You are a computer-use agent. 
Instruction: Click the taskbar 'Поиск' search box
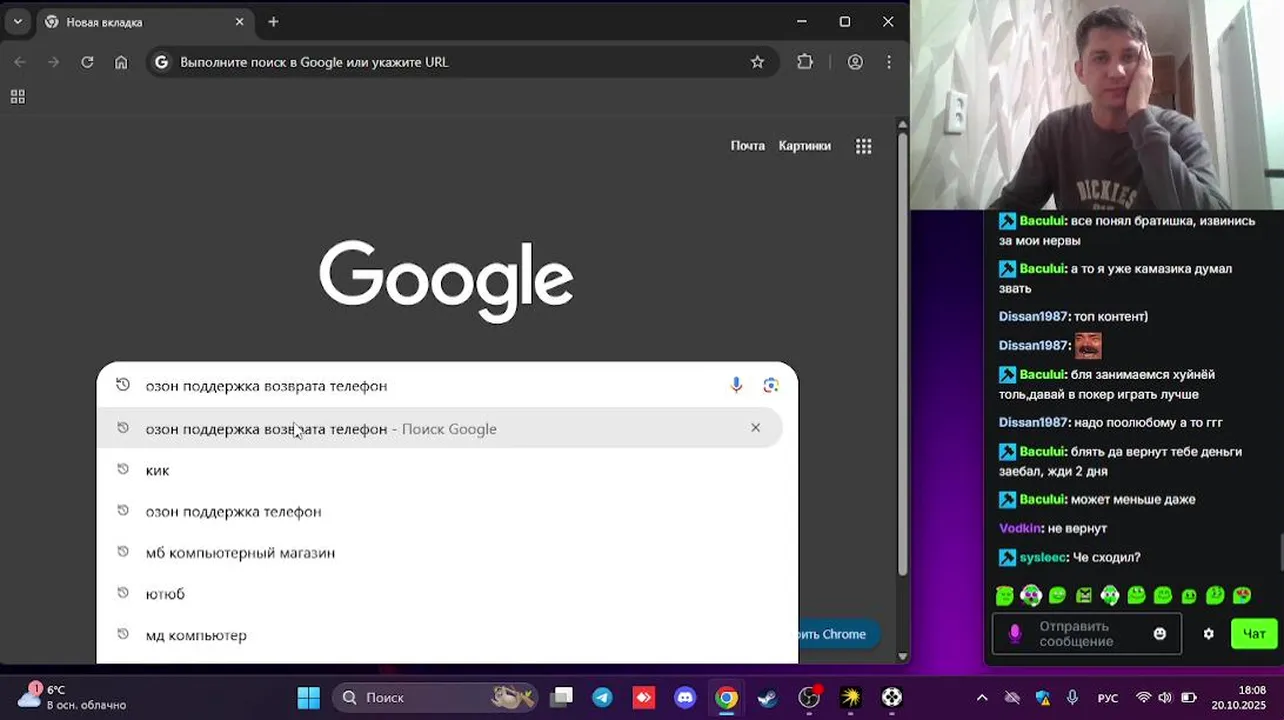tap(434, 697)
